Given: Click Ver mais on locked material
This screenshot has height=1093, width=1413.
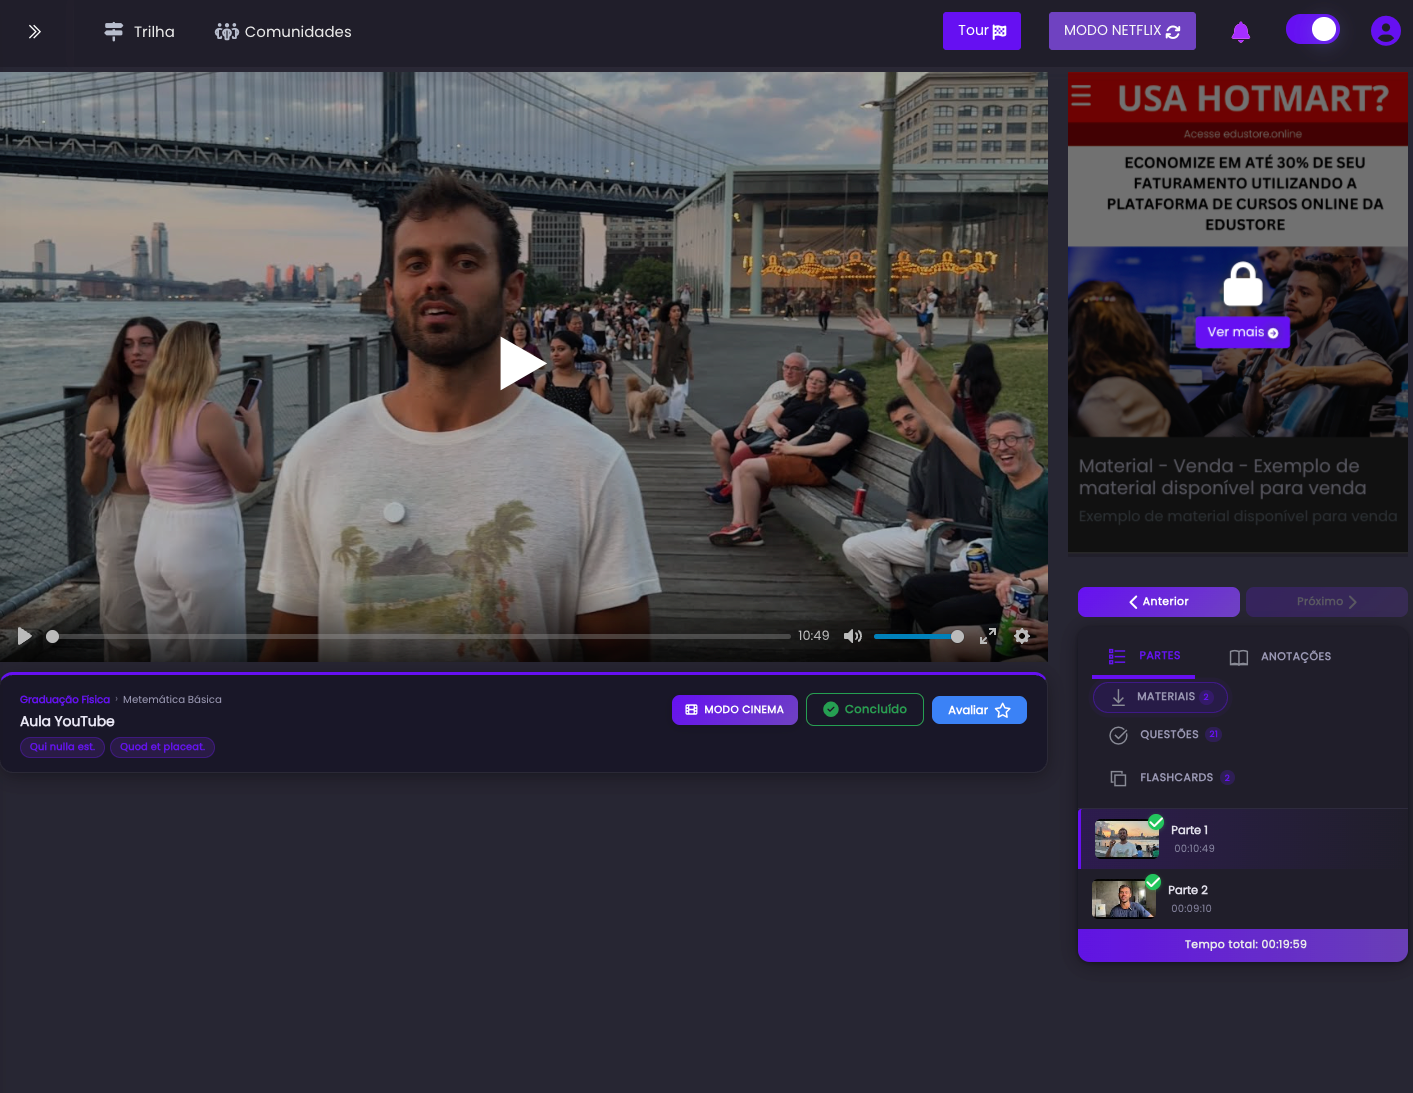Looking at the screenshot, I should pos(1243,332).
